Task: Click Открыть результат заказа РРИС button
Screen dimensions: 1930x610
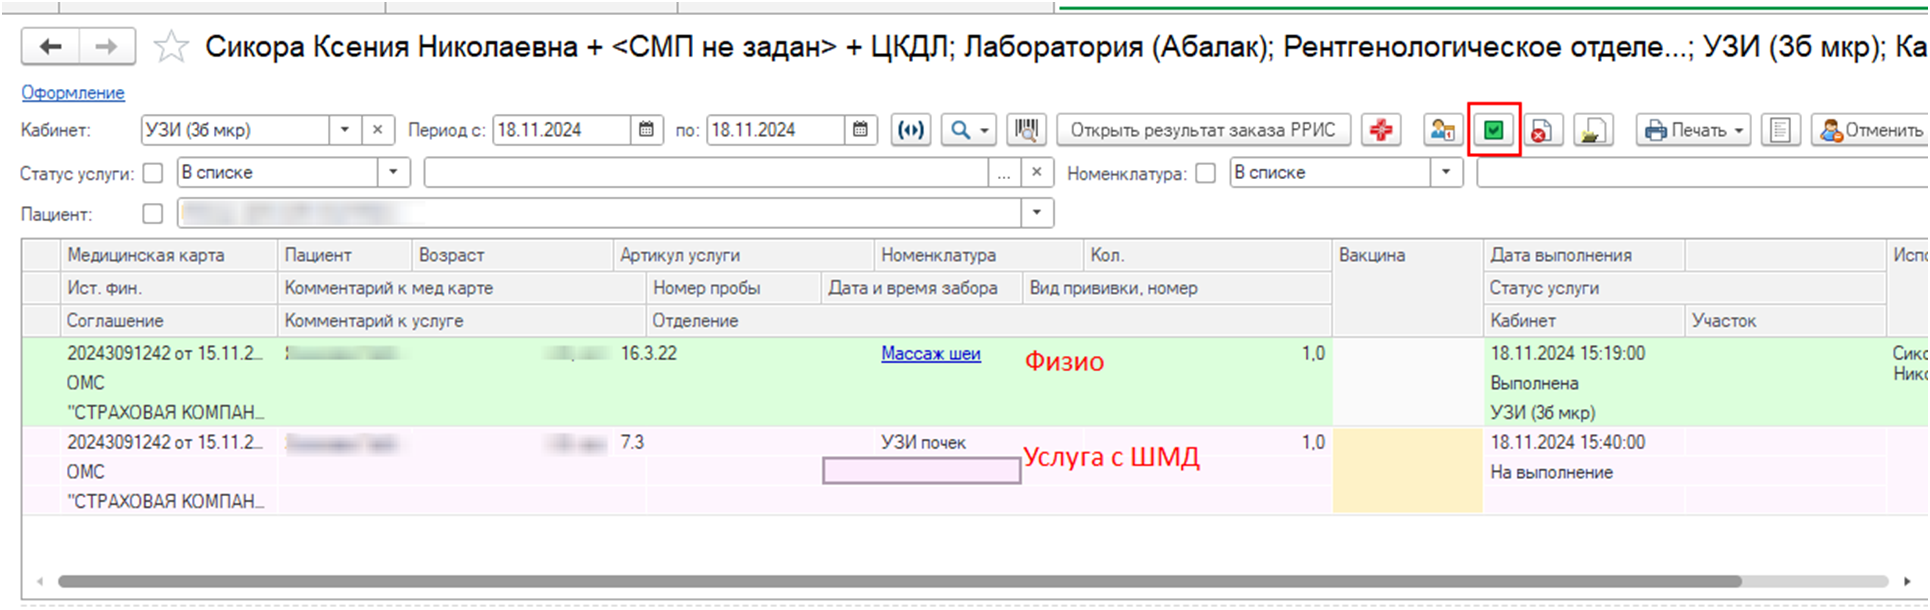Action: (x=1203, y=130)
